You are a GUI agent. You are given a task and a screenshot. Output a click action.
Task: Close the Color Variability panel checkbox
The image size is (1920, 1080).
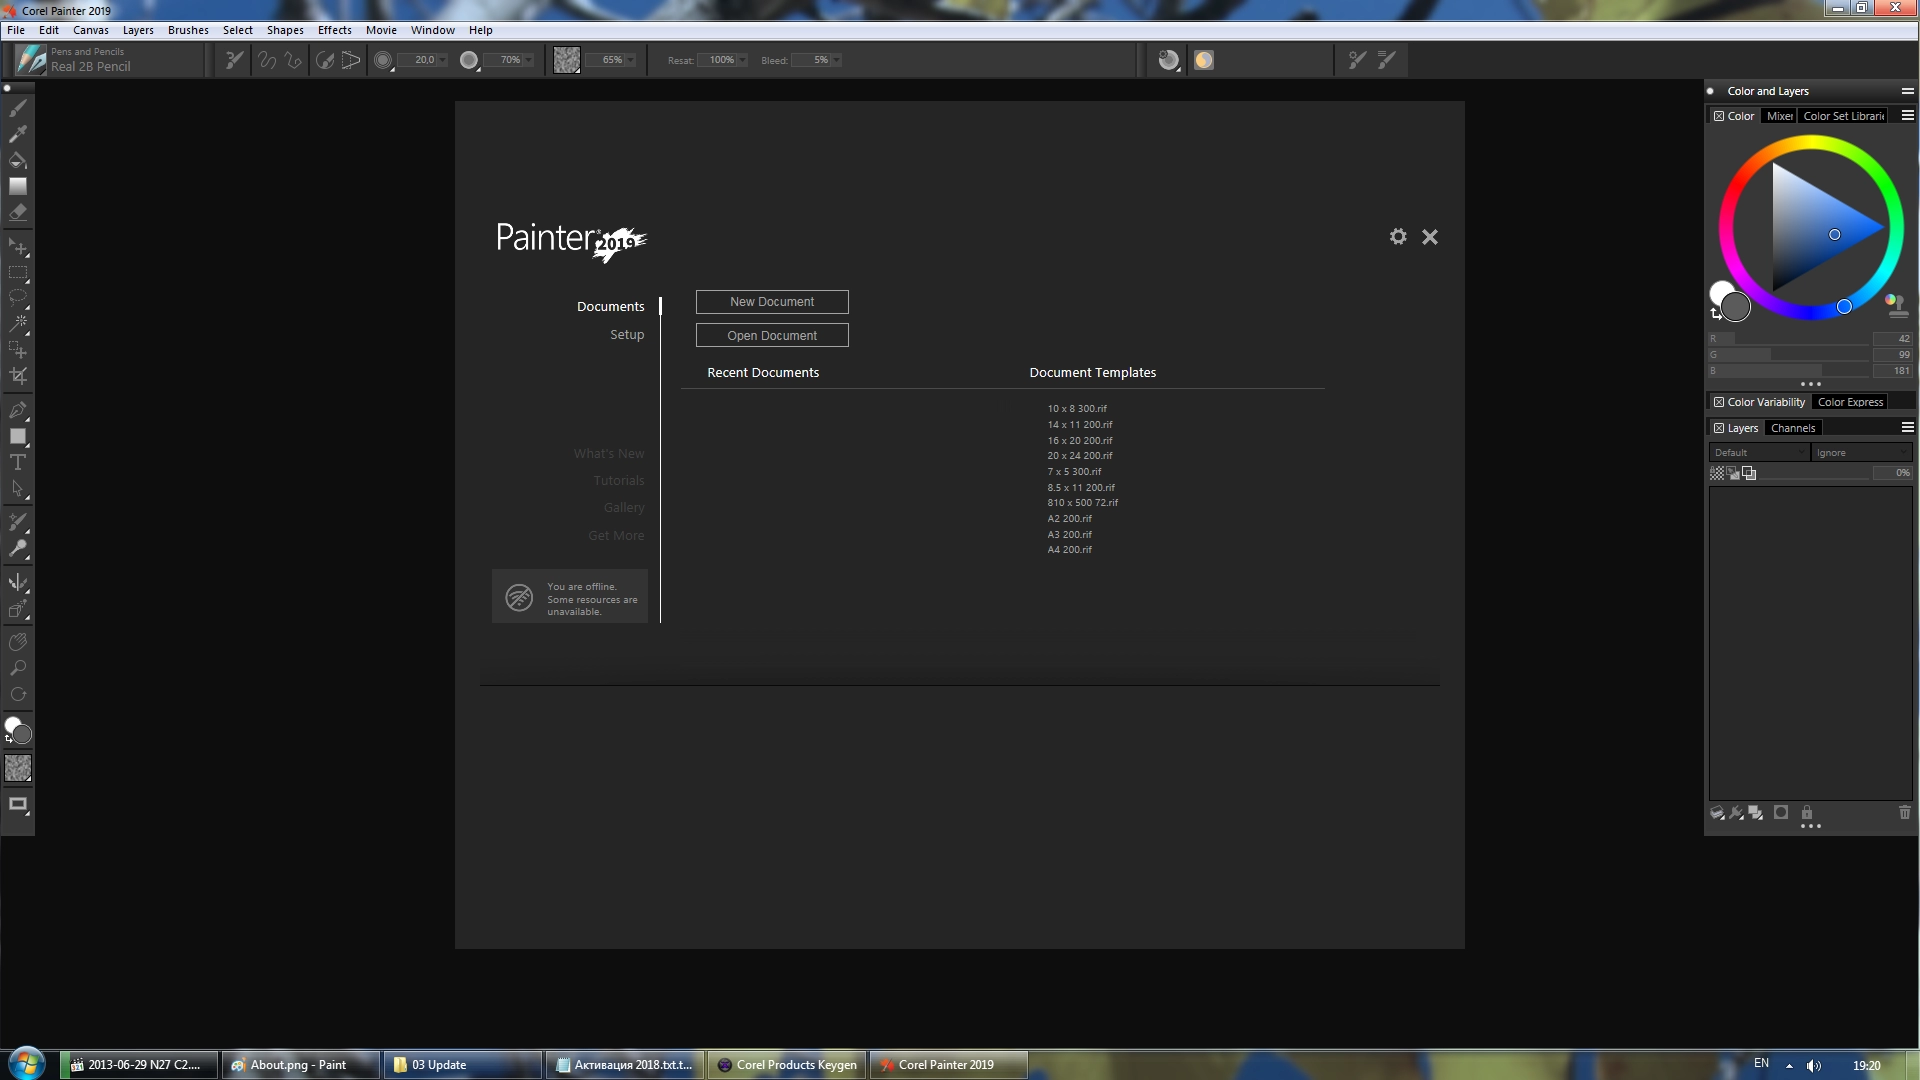[1719, 402]
